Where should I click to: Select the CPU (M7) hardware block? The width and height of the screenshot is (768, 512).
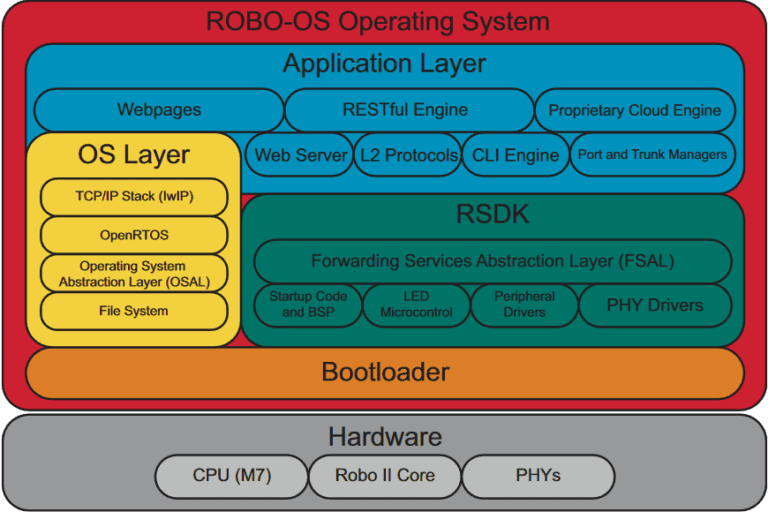pyautogui.click(x=232, y=476)
